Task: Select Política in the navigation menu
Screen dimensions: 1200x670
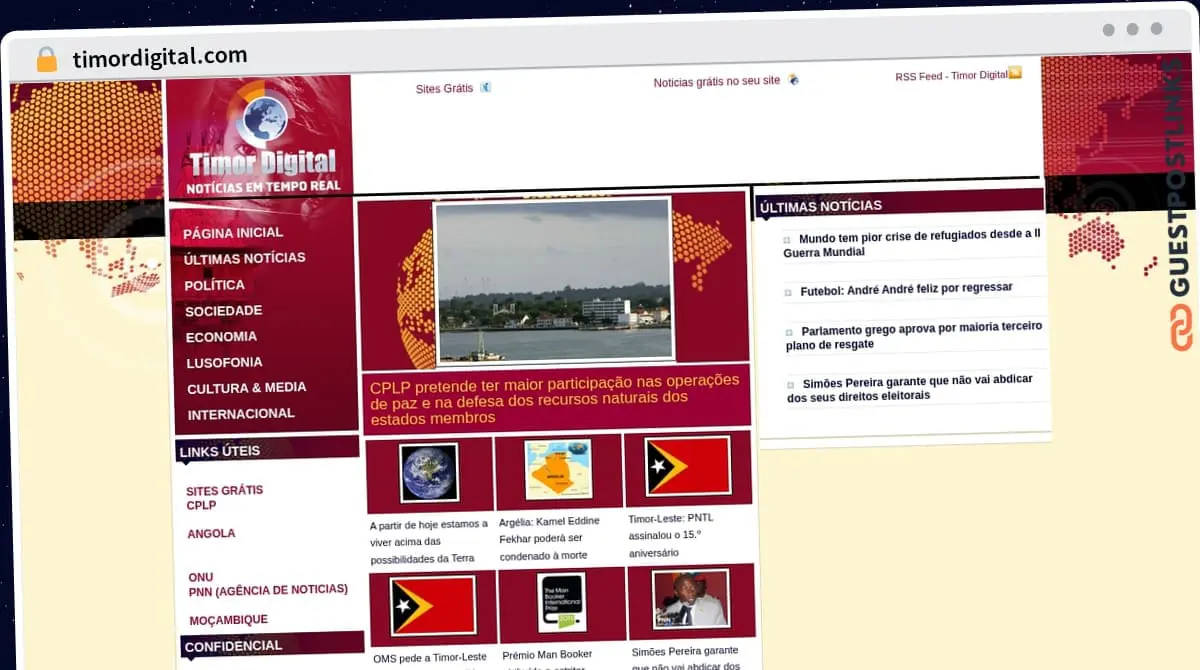Action: pyautogui.click(x=214, y=285)
